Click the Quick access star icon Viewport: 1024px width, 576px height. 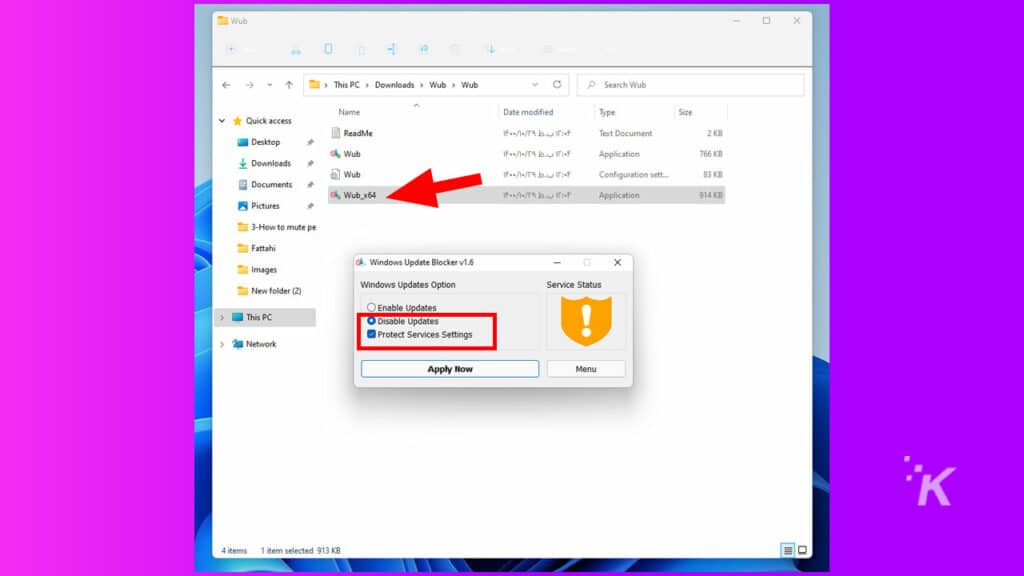pyautogui.click(x=238, y=121)
